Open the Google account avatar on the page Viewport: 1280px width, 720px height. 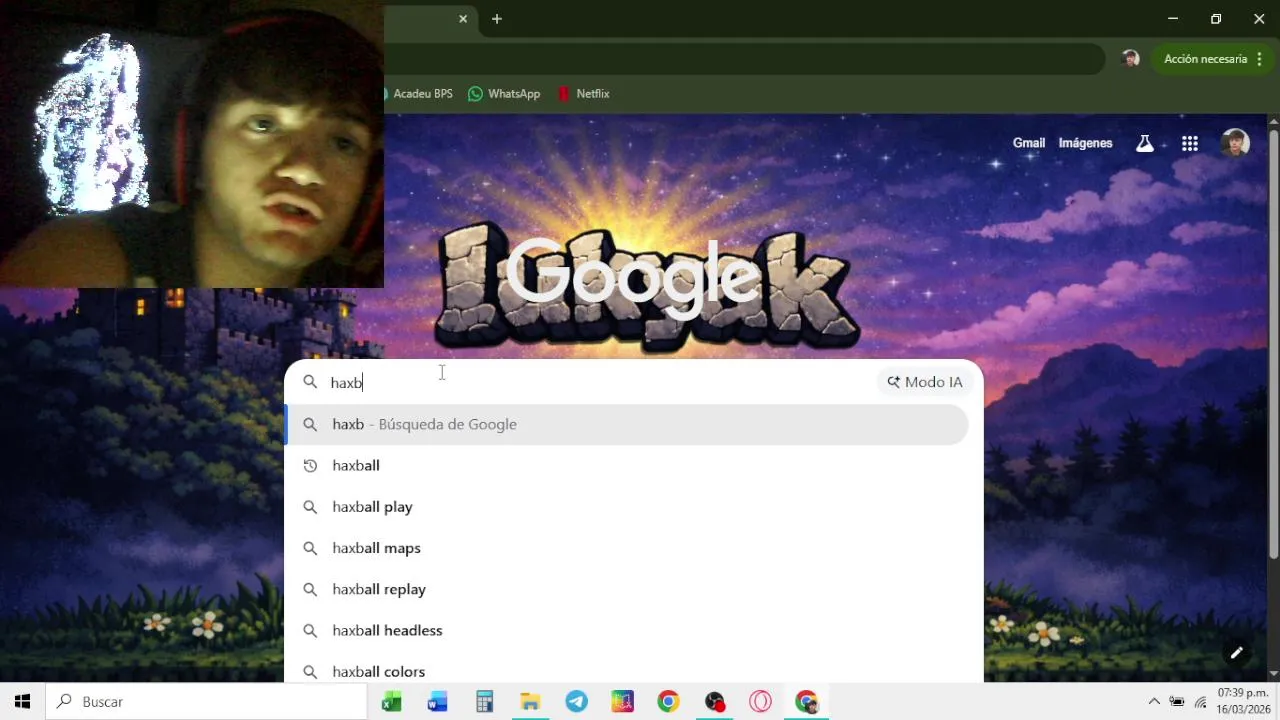pyautogui.click(x=1235, y=143)
